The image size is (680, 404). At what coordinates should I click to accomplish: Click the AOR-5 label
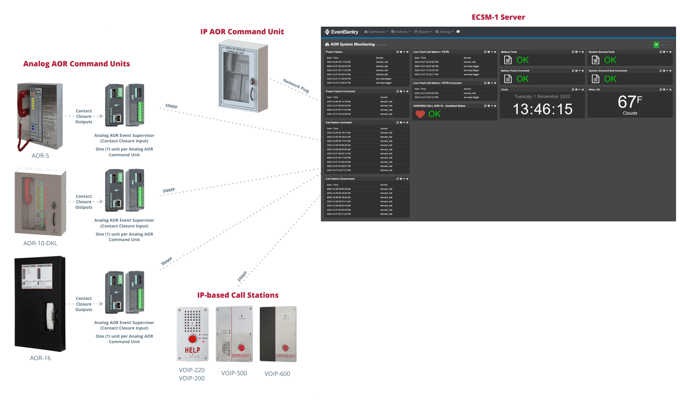point(40,156)
